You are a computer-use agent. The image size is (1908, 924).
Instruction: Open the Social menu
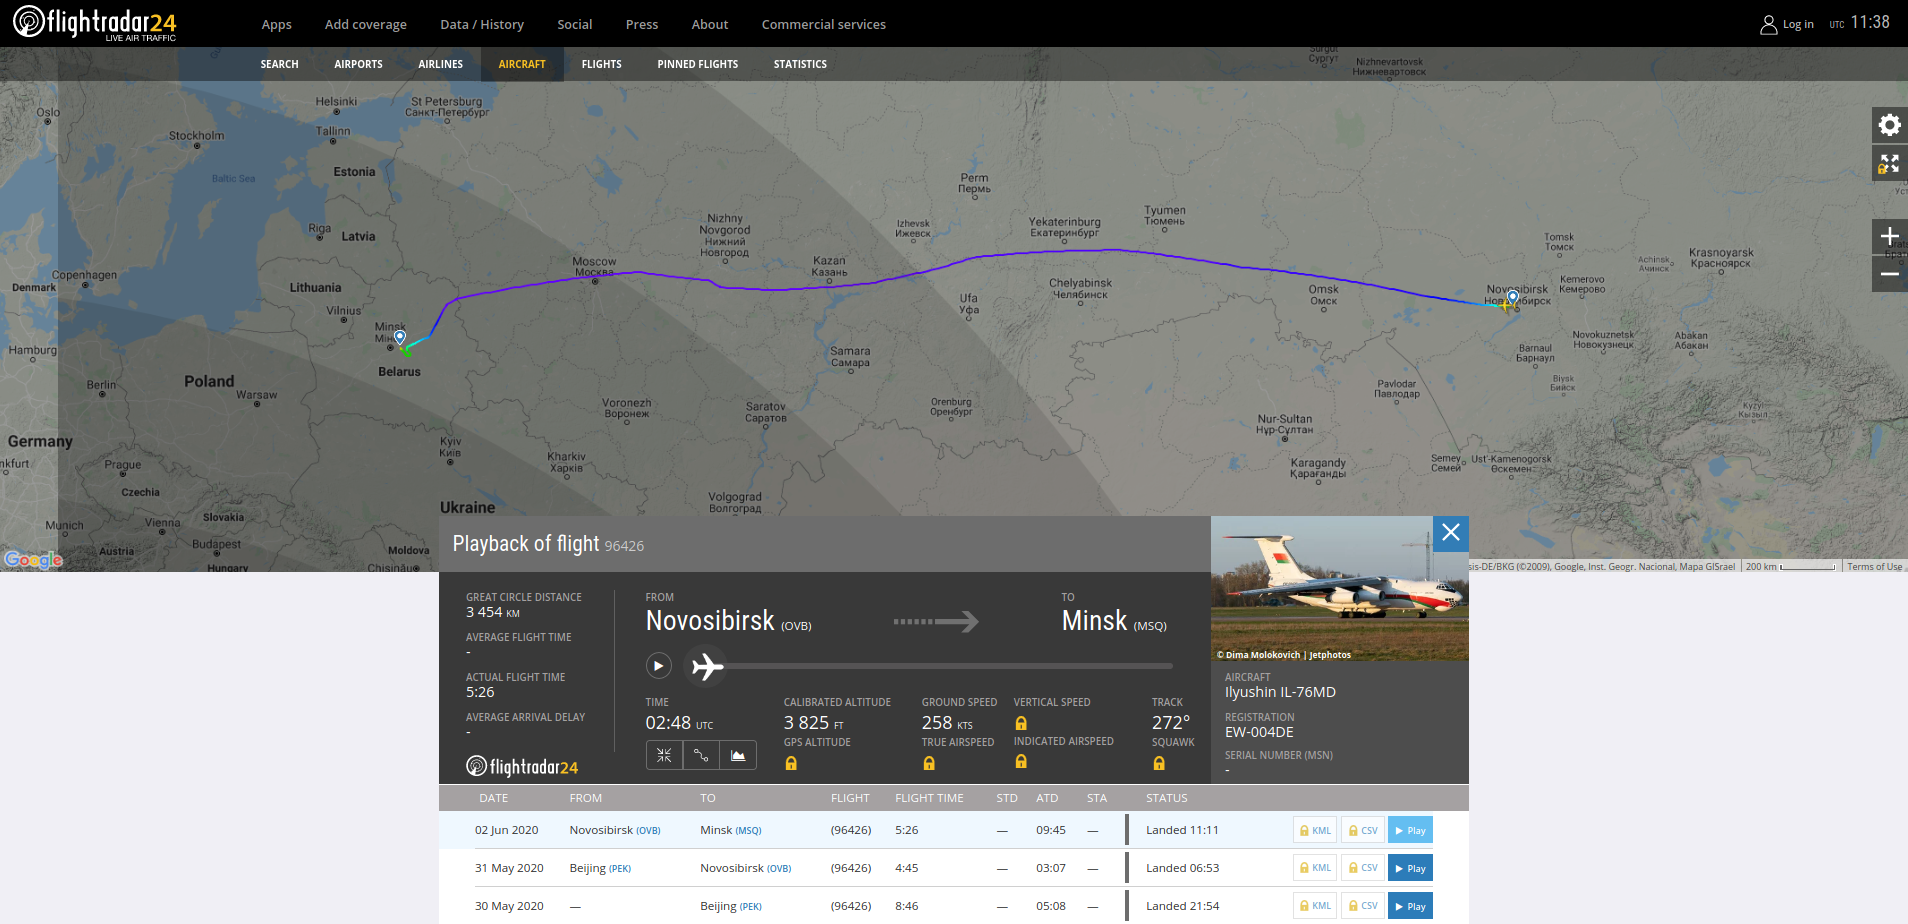(x=575, y=24)
